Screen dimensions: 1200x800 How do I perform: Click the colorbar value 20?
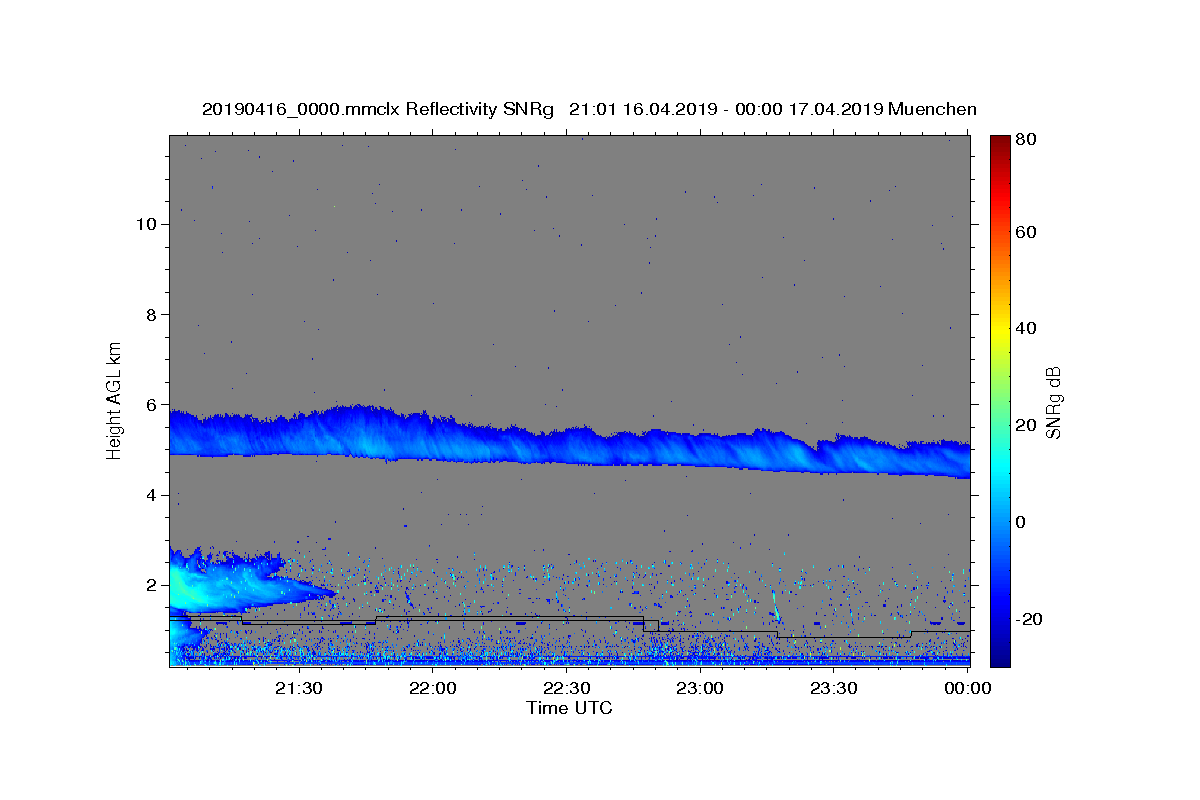[x=1026, y=425]
